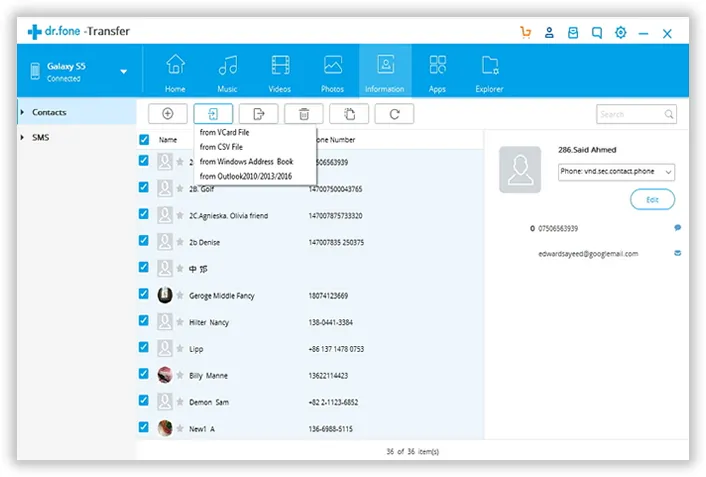Click phone number 136-6988-5115
Screen dimensions: 706x477
pyautogui.click(x=330, y=429)
